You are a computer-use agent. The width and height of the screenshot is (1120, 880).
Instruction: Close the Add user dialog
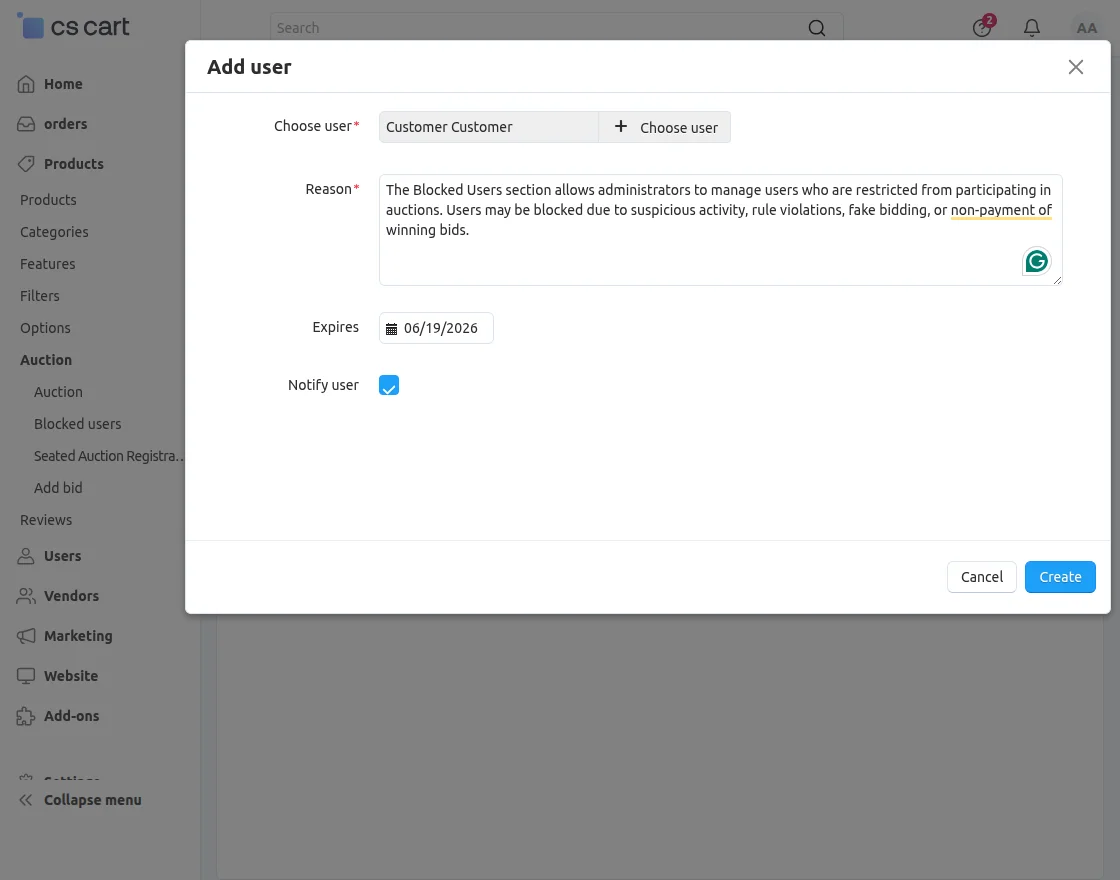tap(1076, 66)
